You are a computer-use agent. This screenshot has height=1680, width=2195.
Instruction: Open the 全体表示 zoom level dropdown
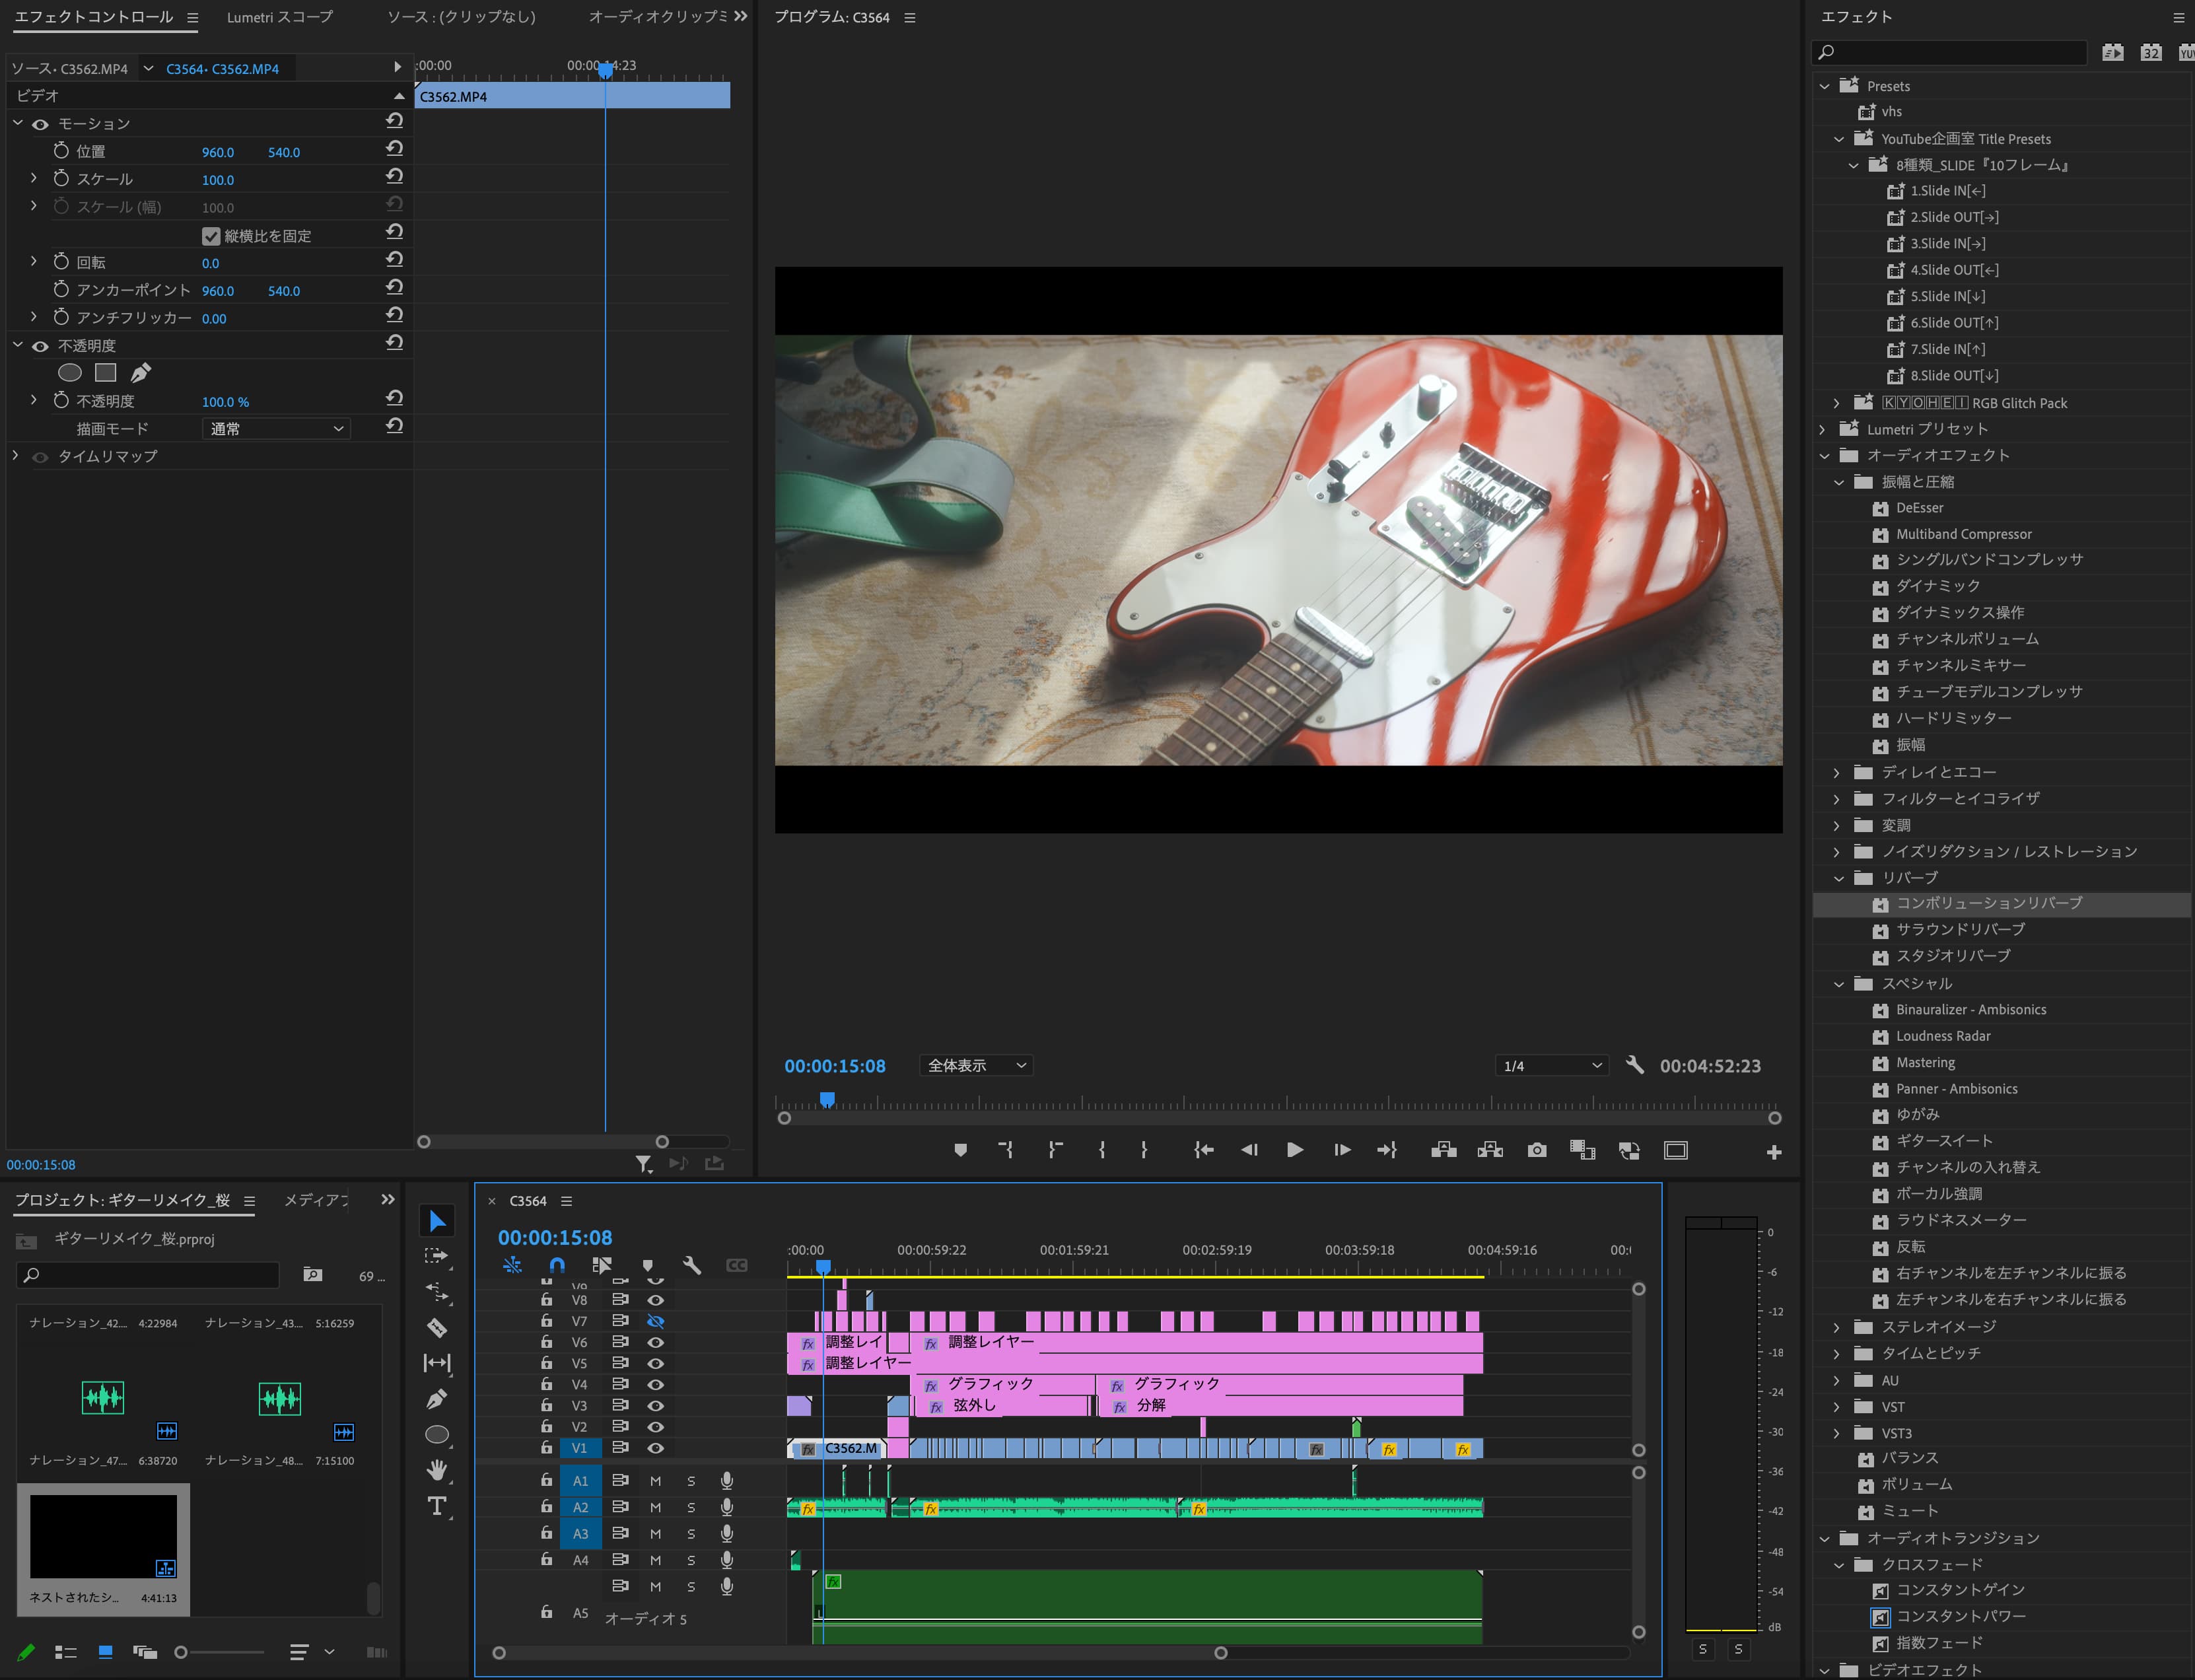[976, 1065]
